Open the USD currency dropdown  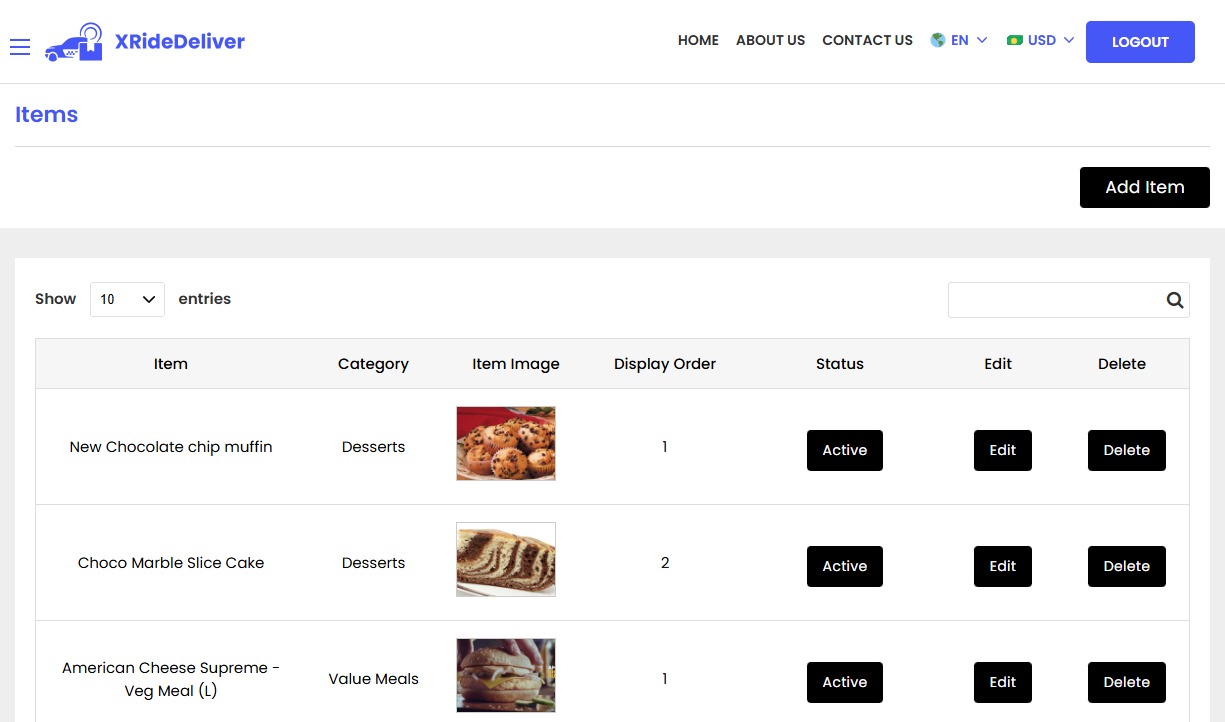pyautogui.click(x=1040, y=40)
